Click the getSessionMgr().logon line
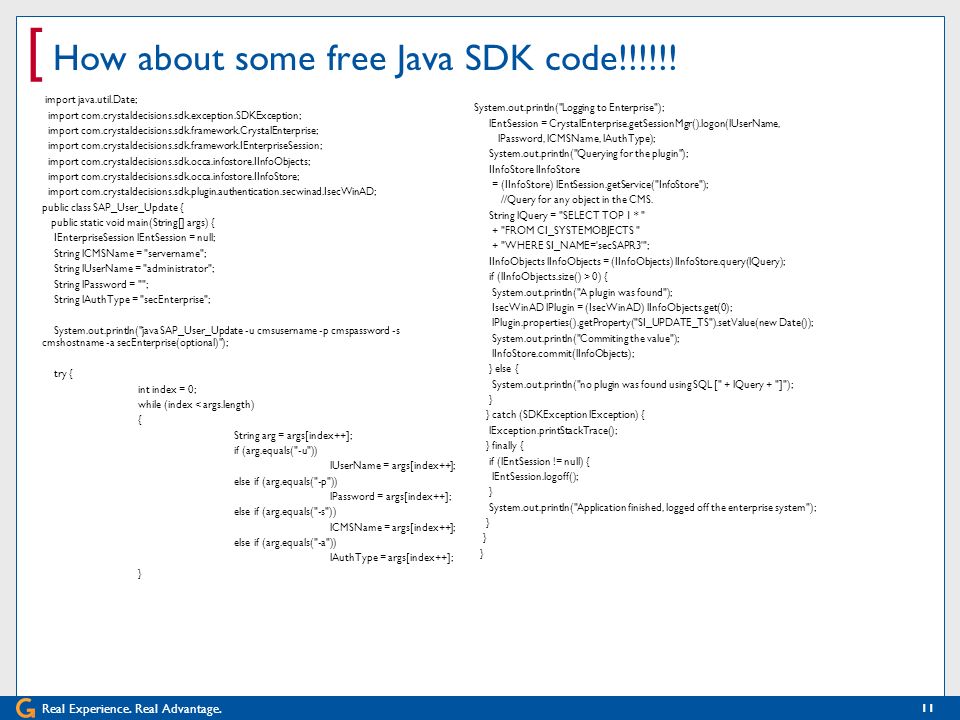The image size is (960, 720). (x=635, y=124)
